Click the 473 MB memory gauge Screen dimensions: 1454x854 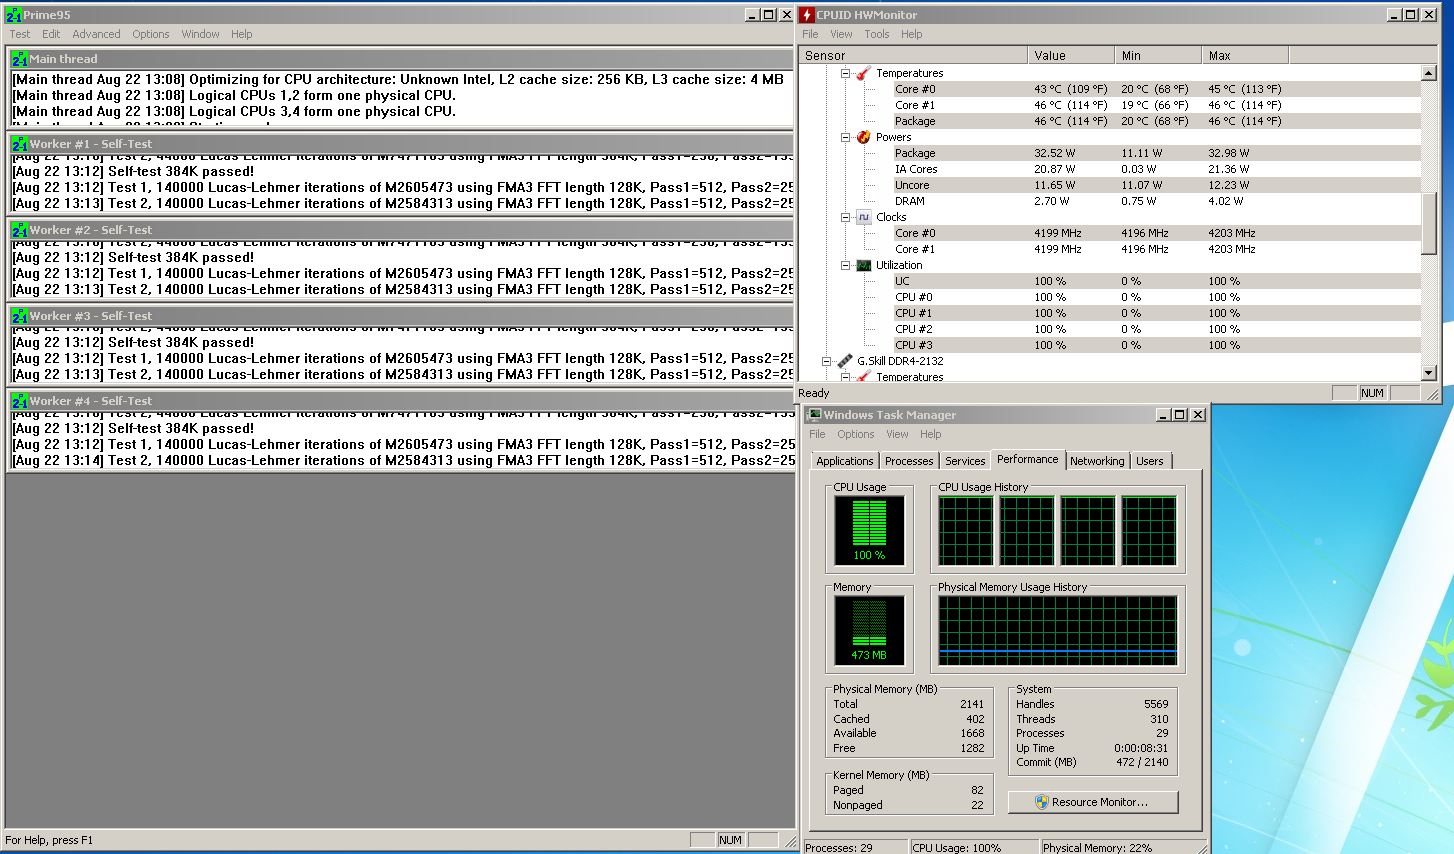[869, 631]
